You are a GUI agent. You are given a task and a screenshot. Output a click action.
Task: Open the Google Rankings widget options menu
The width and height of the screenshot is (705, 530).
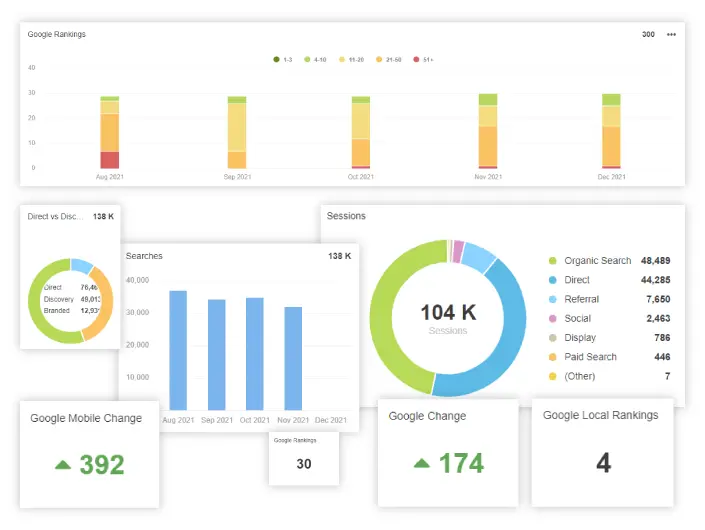tap(671, 34)
